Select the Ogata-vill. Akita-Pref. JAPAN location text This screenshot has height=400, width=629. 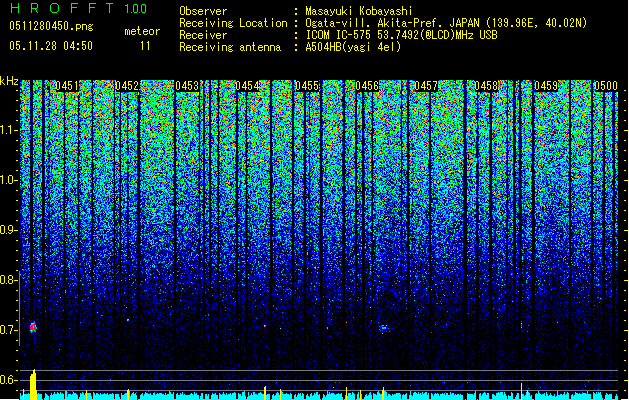click(x=446, y=23)
